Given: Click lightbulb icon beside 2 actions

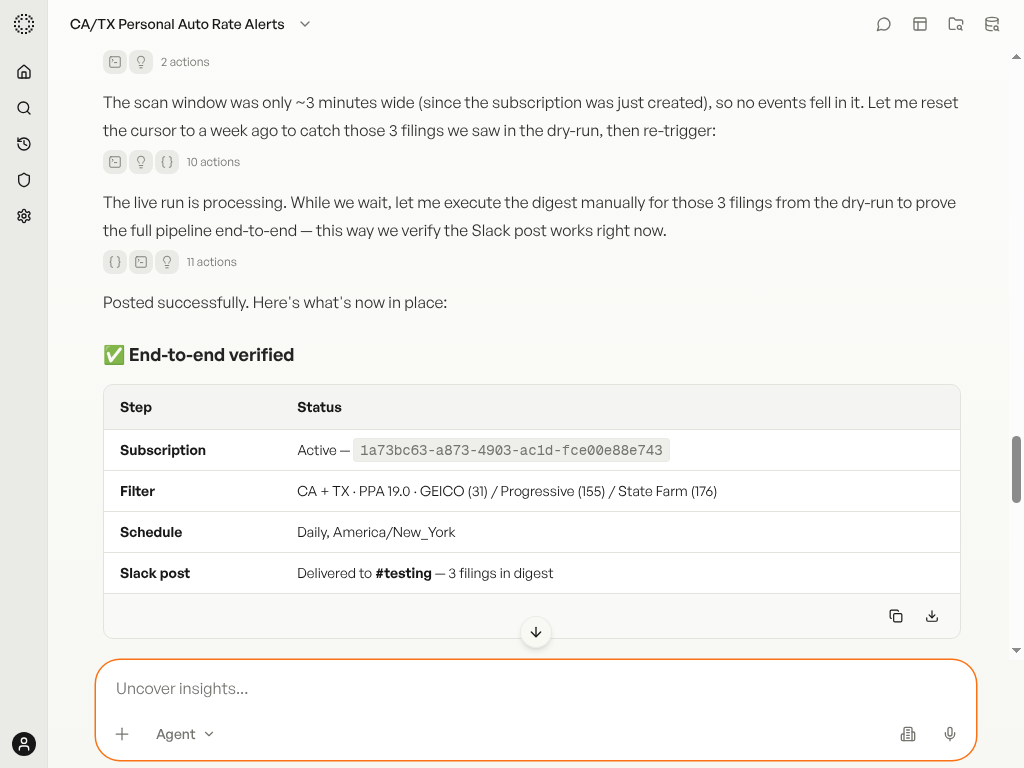Looking at the screenshot, I should point(141,62).
